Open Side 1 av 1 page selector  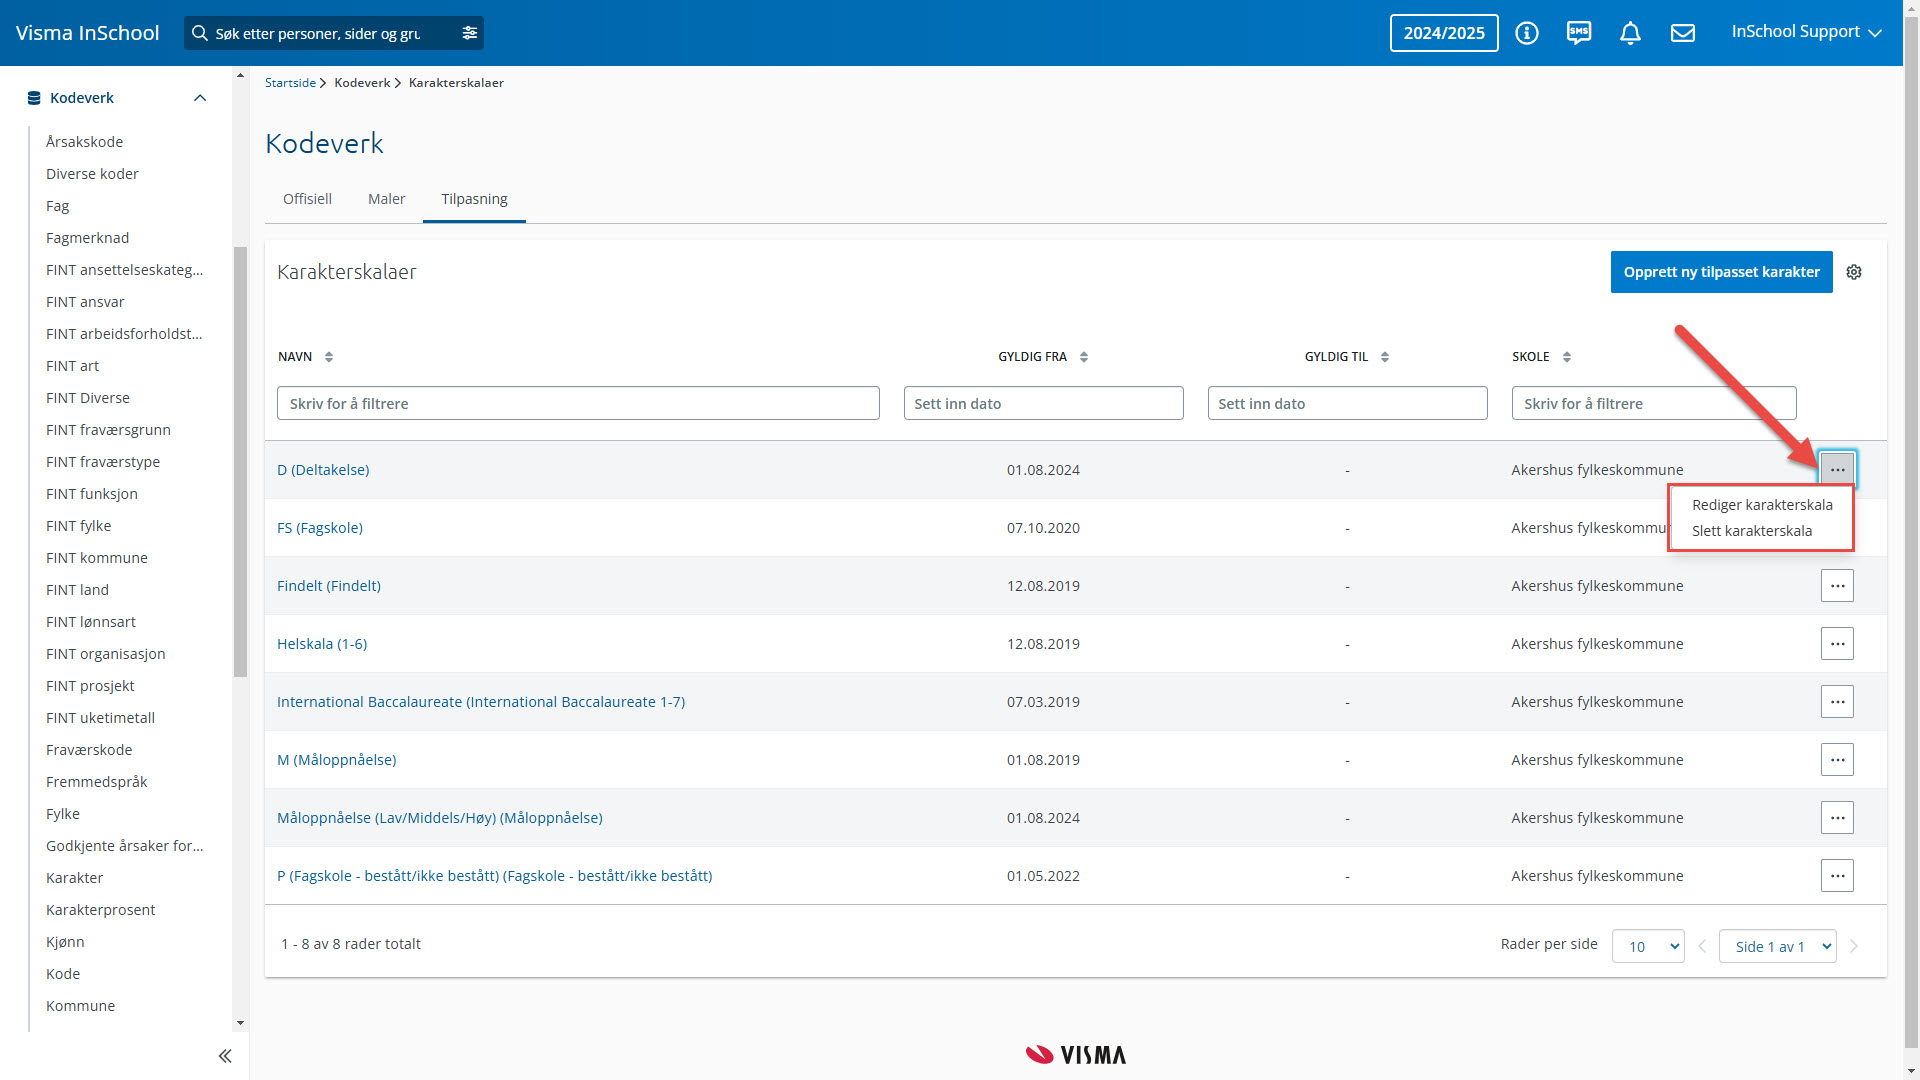(x=1777, y=946)
